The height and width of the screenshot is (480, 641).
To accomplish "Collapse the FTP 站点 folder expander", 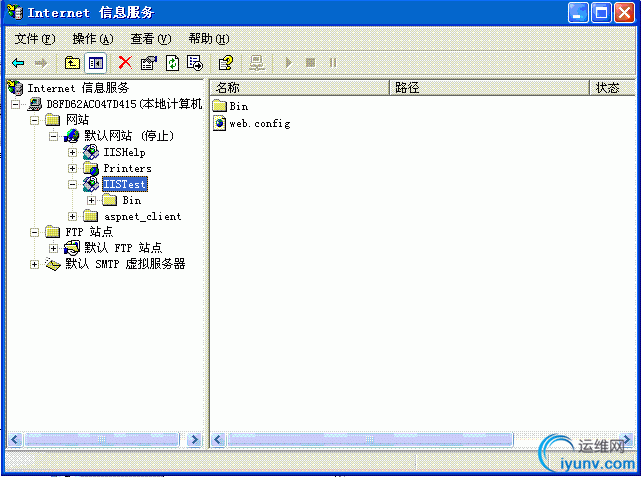I will point(35,233).
